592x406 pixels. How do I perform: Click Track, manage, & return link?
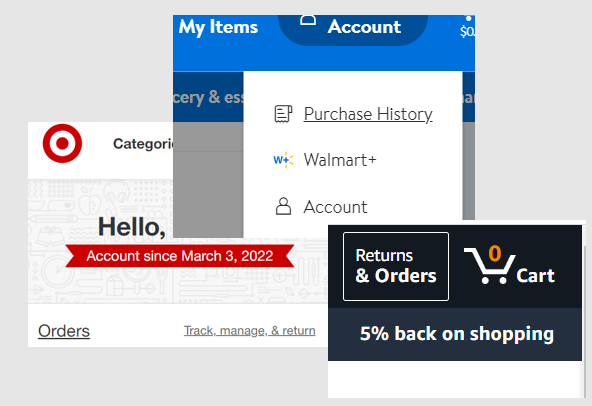point(250,330)
